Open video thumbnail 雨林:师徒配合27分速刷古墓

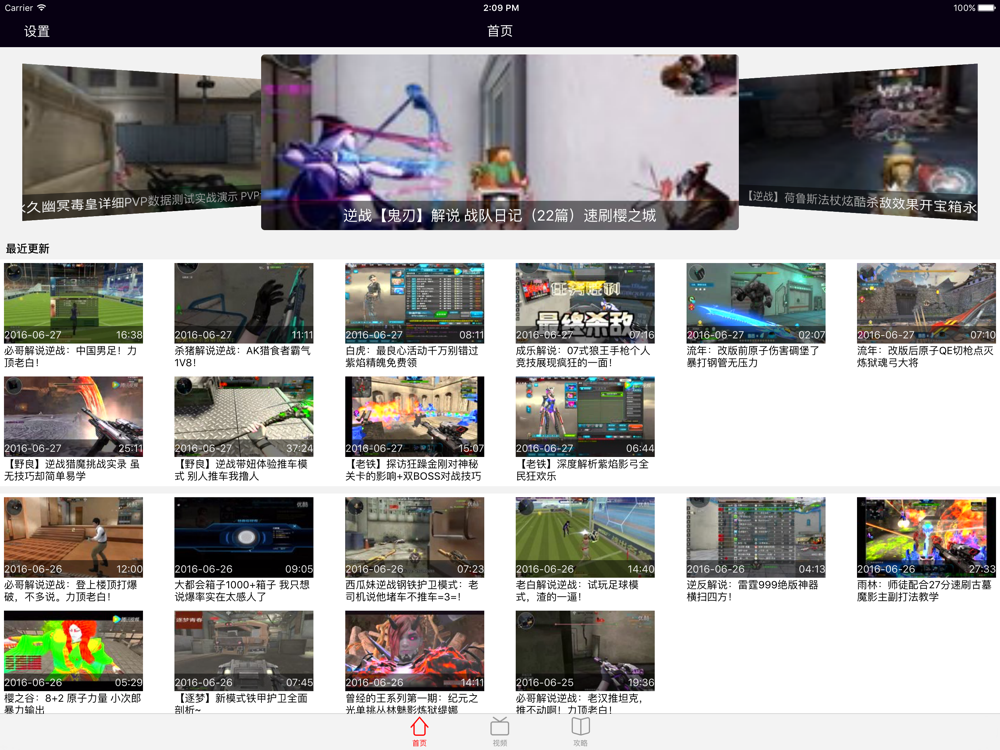pos(926,537)
